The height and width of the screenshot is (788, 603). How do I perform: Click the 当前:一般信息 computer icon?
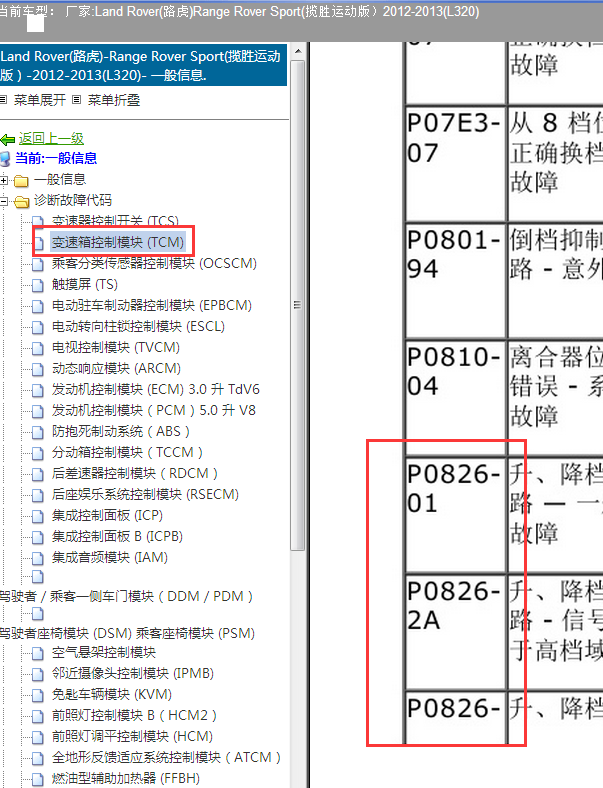(x=5, y=159)
